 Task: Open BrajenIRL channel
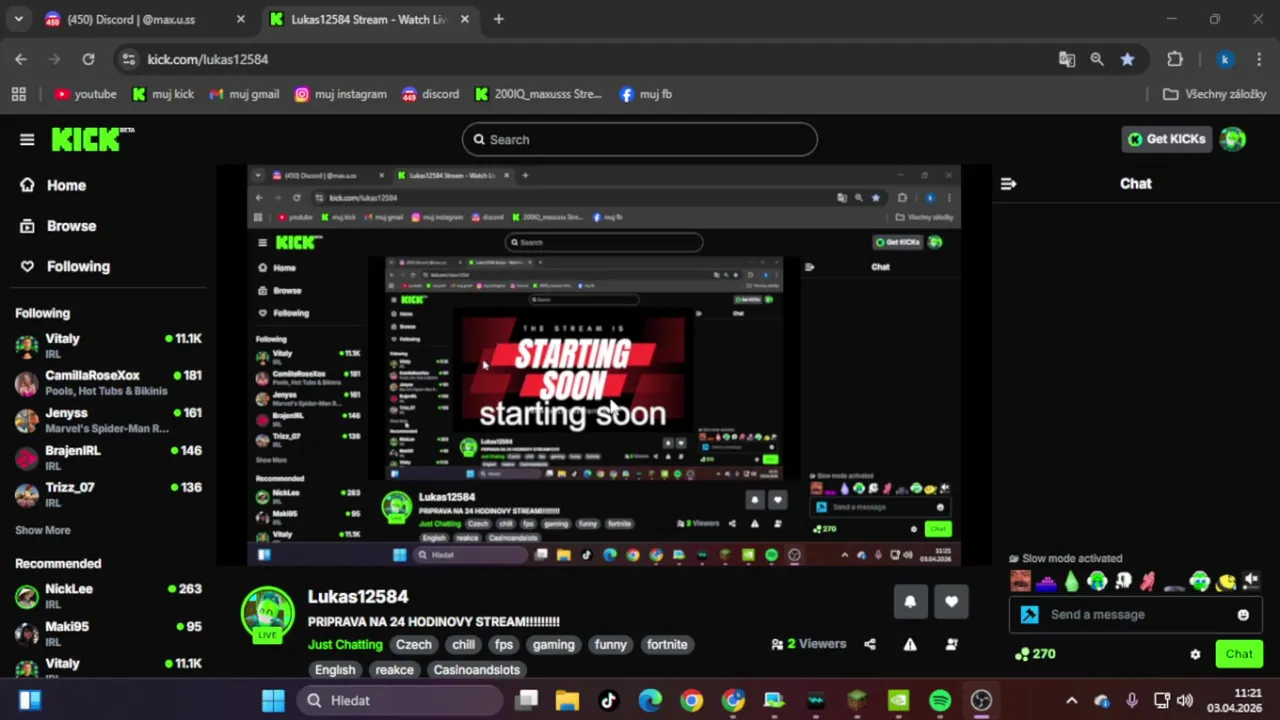[x=108, y=457]
